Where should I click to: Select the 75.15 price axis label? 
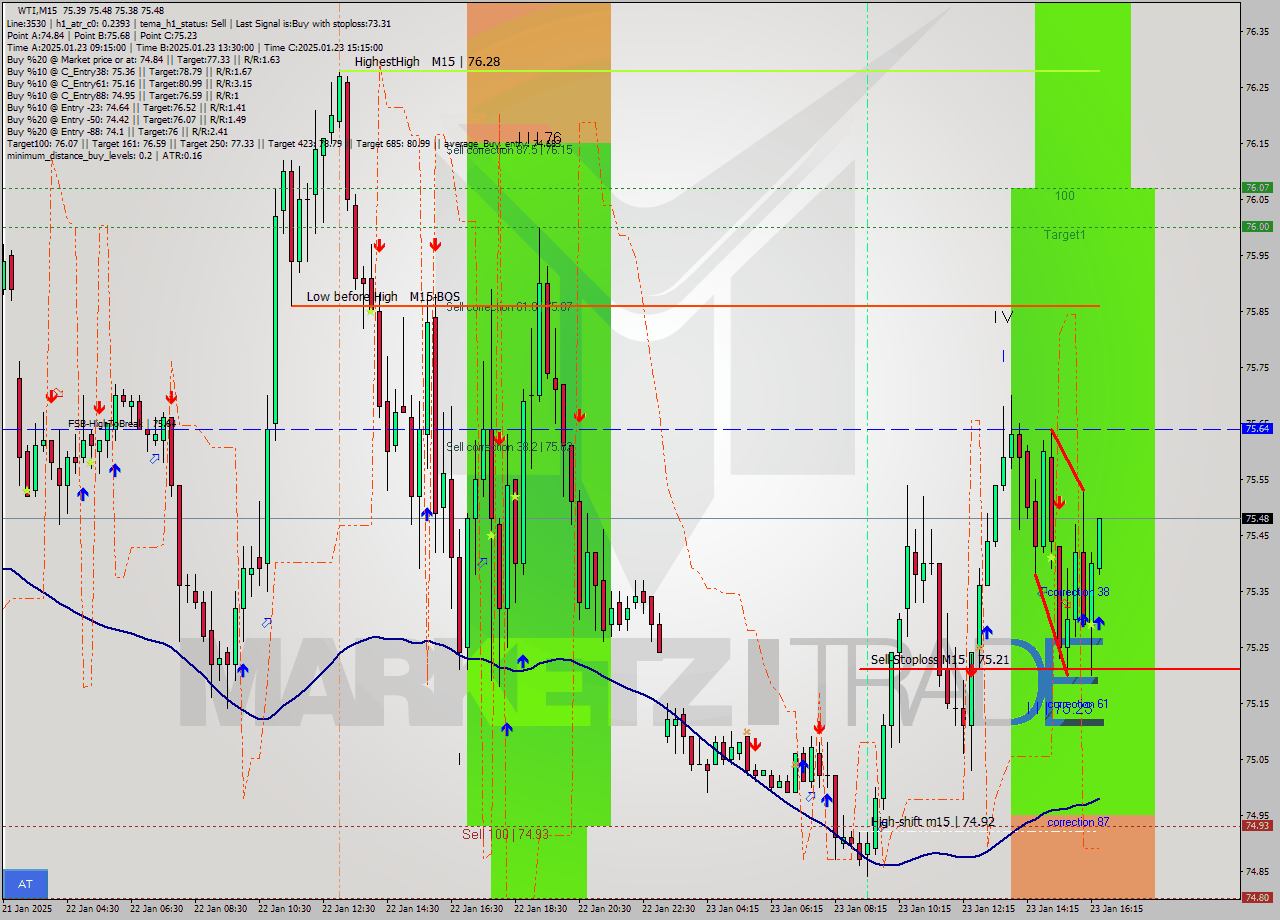coord(1256,703)
